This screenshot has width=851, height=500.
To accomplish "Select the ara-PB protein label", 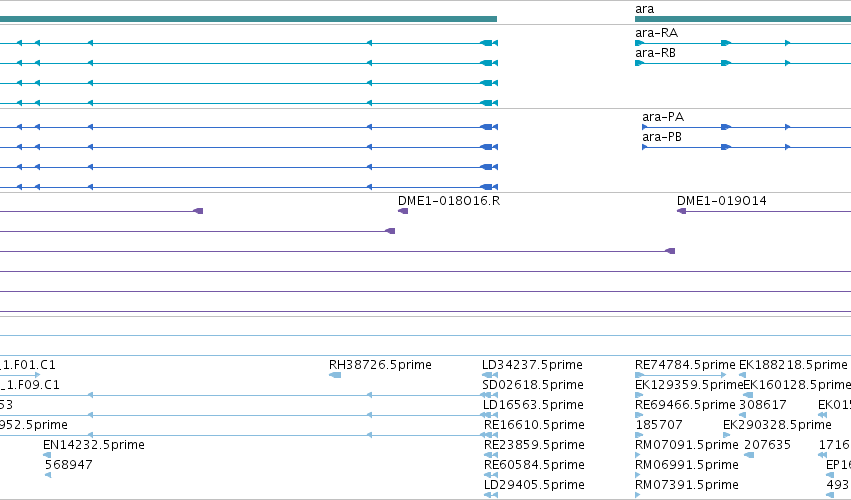I will click(x=662, y=137).
